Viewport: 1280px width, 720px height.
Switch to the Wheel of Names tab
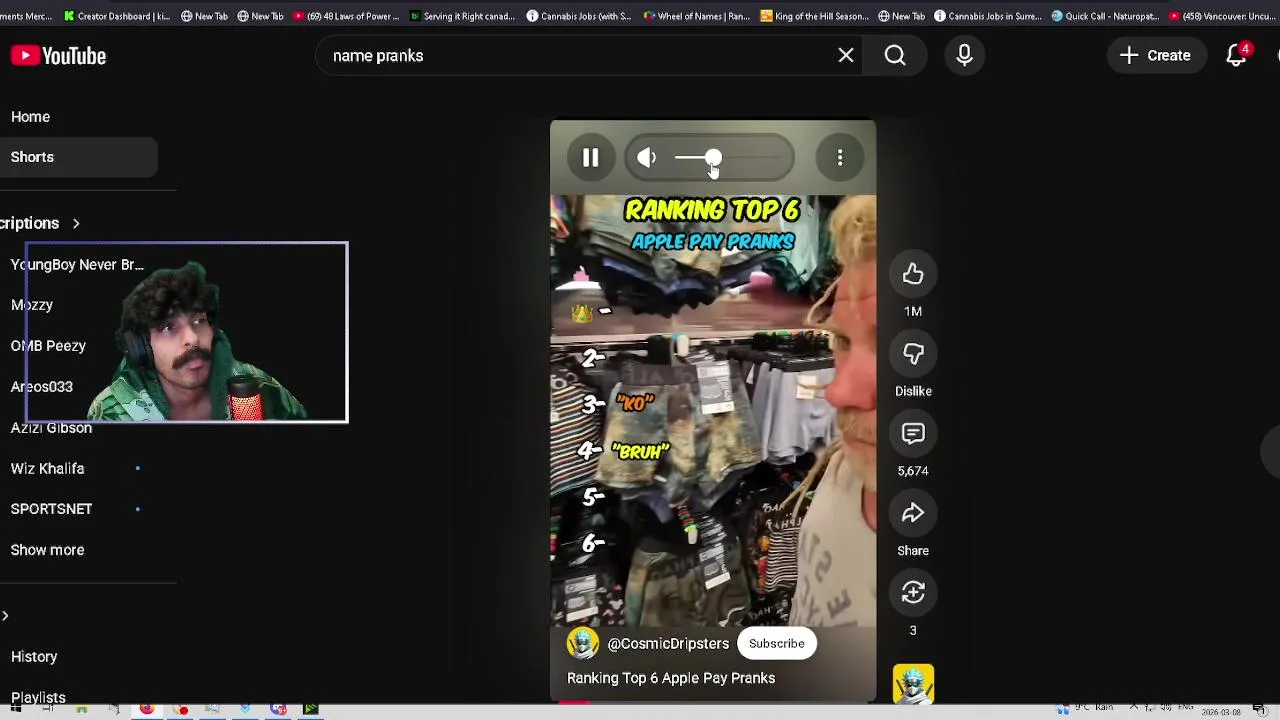(696, 16)
